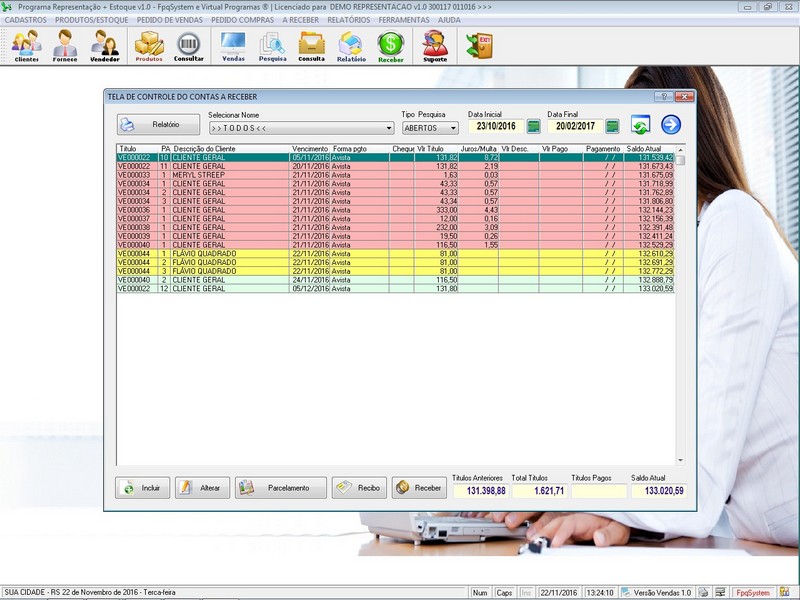Click the green Receber dollar icon
The width and height of the screenshot is (800, 600).
pos(391,45)
